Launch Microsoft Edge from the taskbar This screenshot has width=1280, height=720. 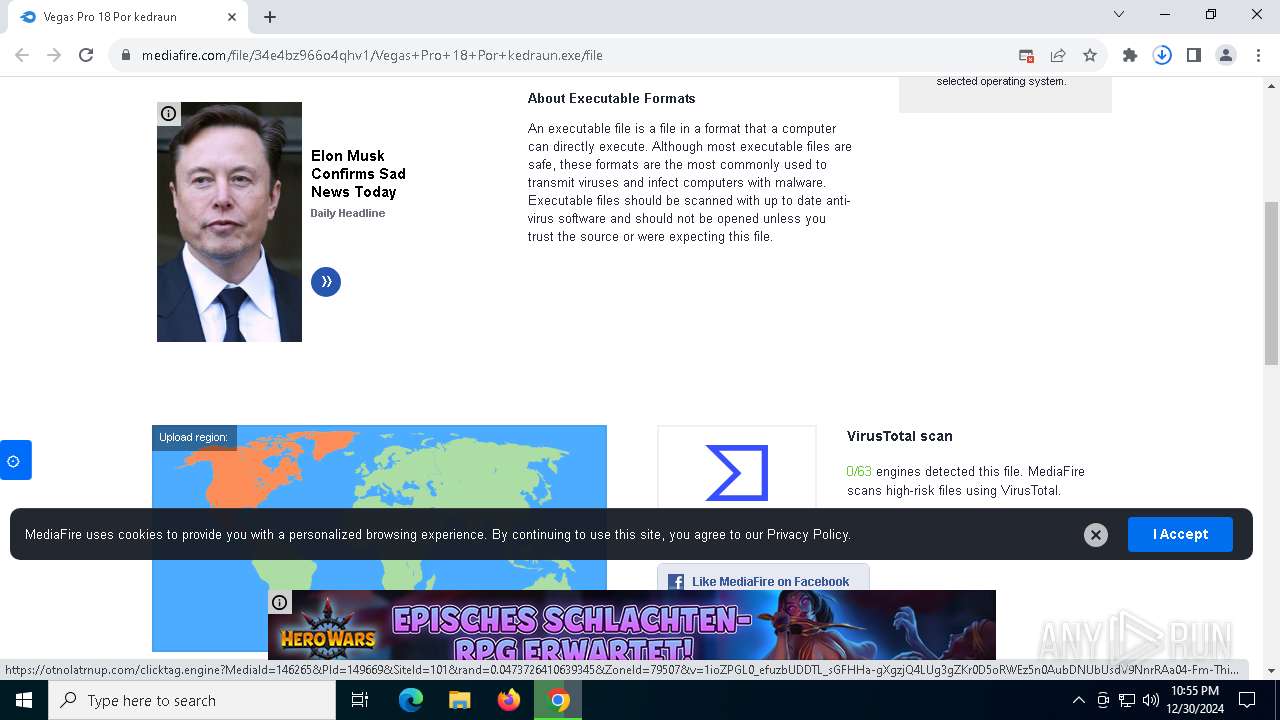point(411,700)
